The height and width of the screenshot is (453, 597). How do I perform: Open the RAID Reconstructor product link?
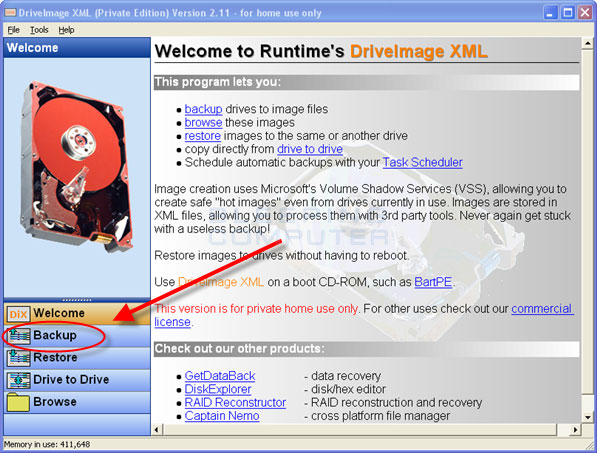(x=235, y=403)
